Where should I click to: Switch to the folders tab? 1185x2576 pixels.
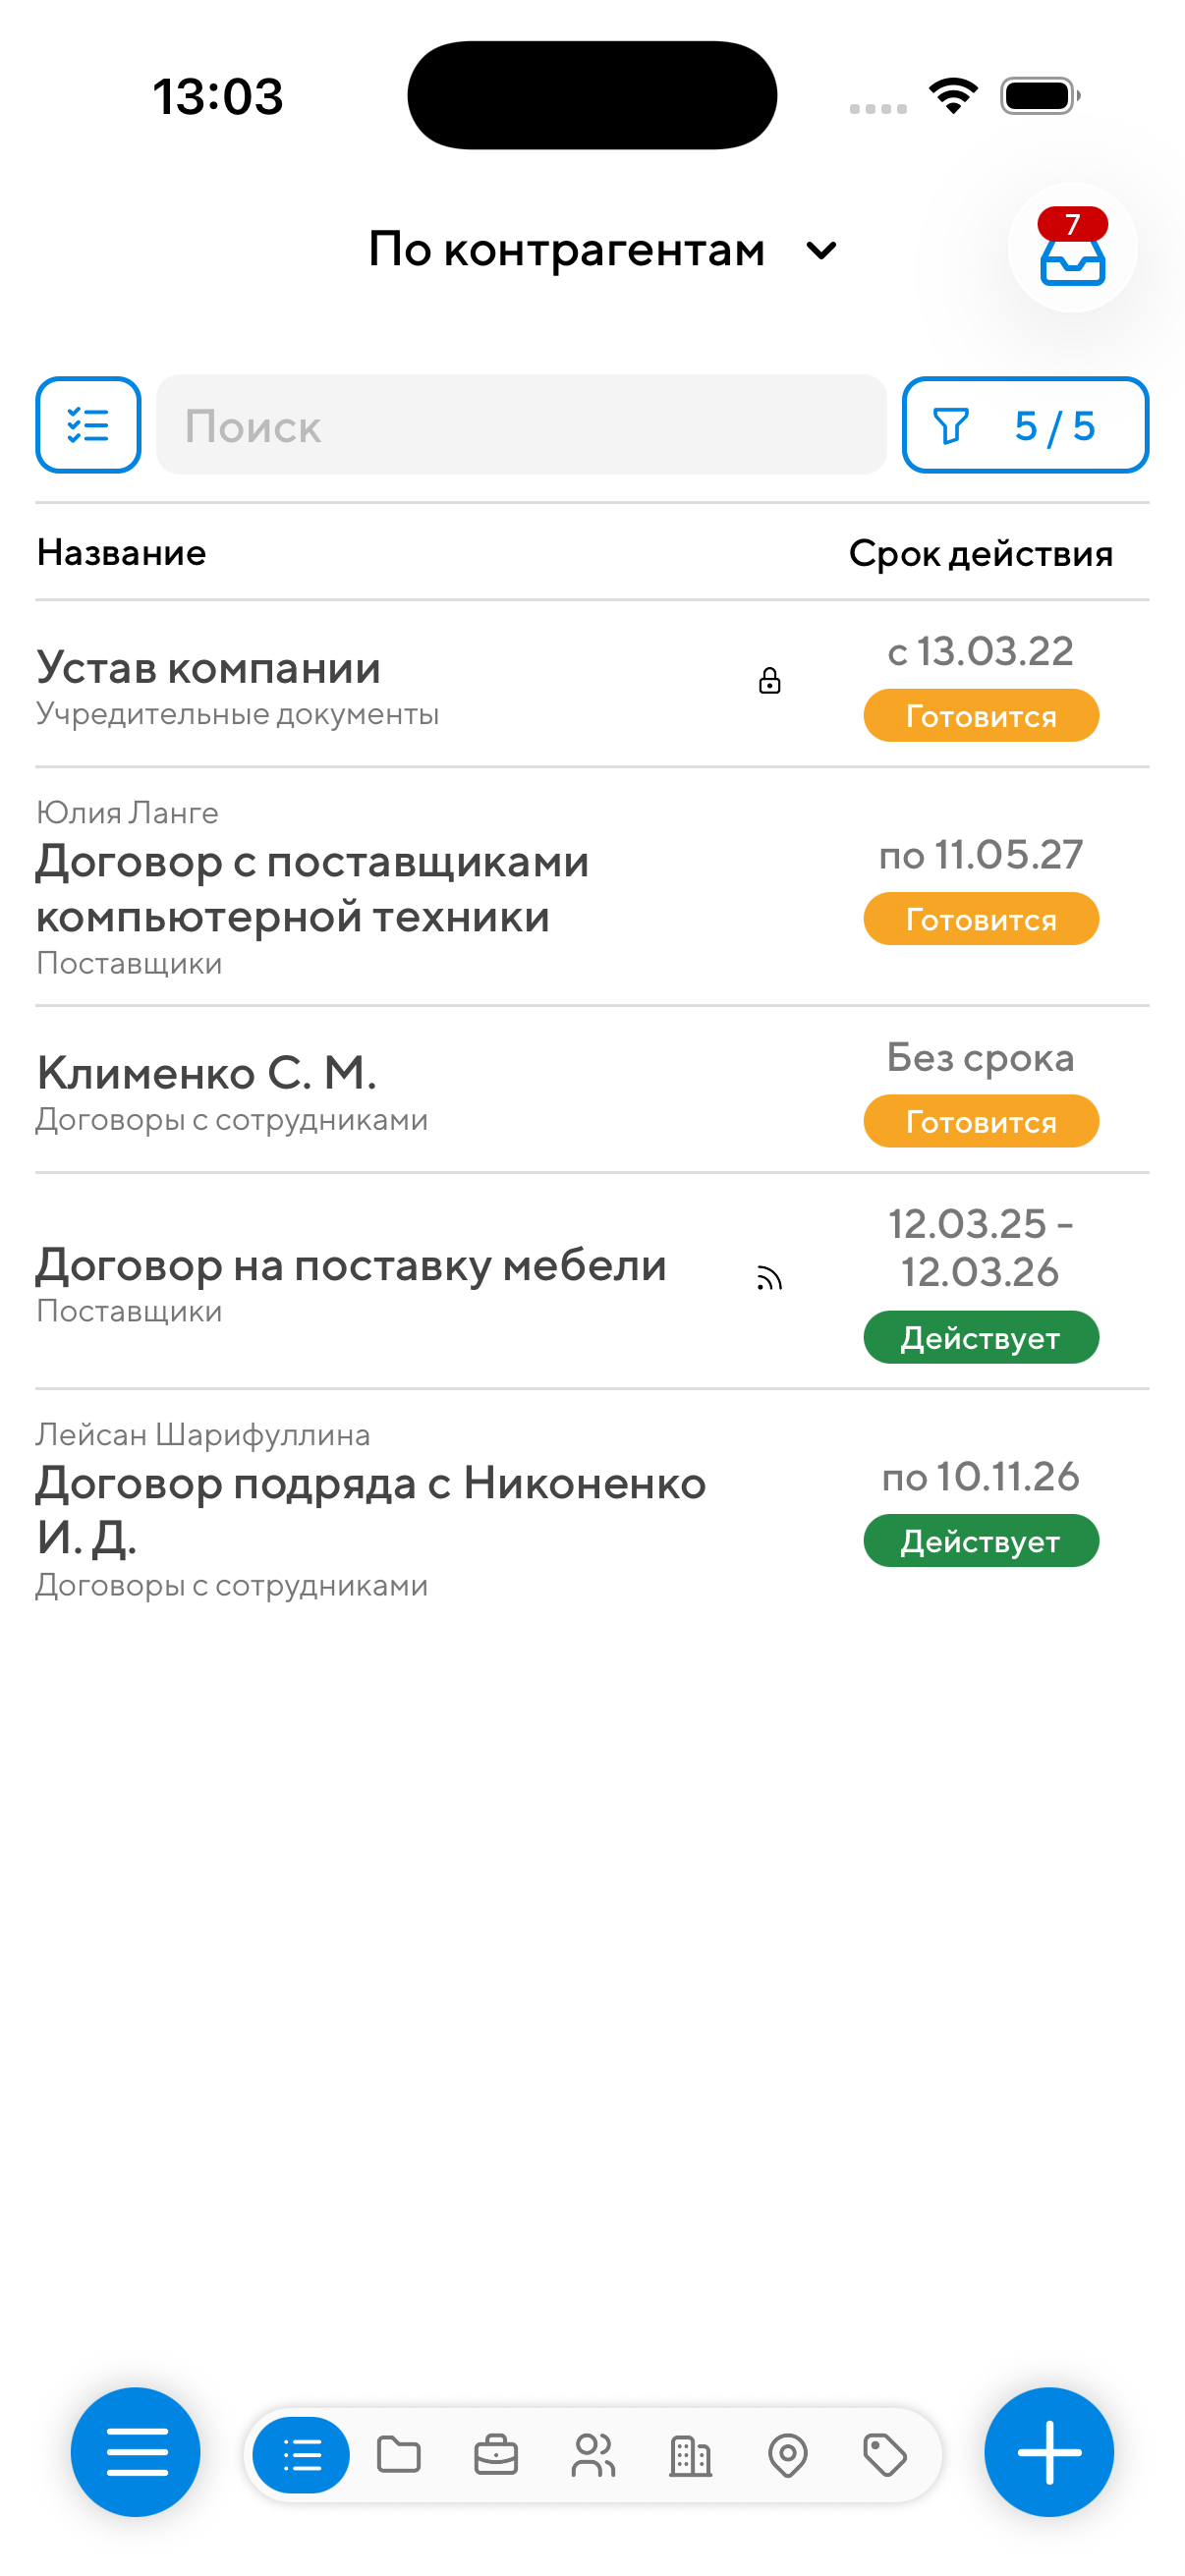(398, 2454)
